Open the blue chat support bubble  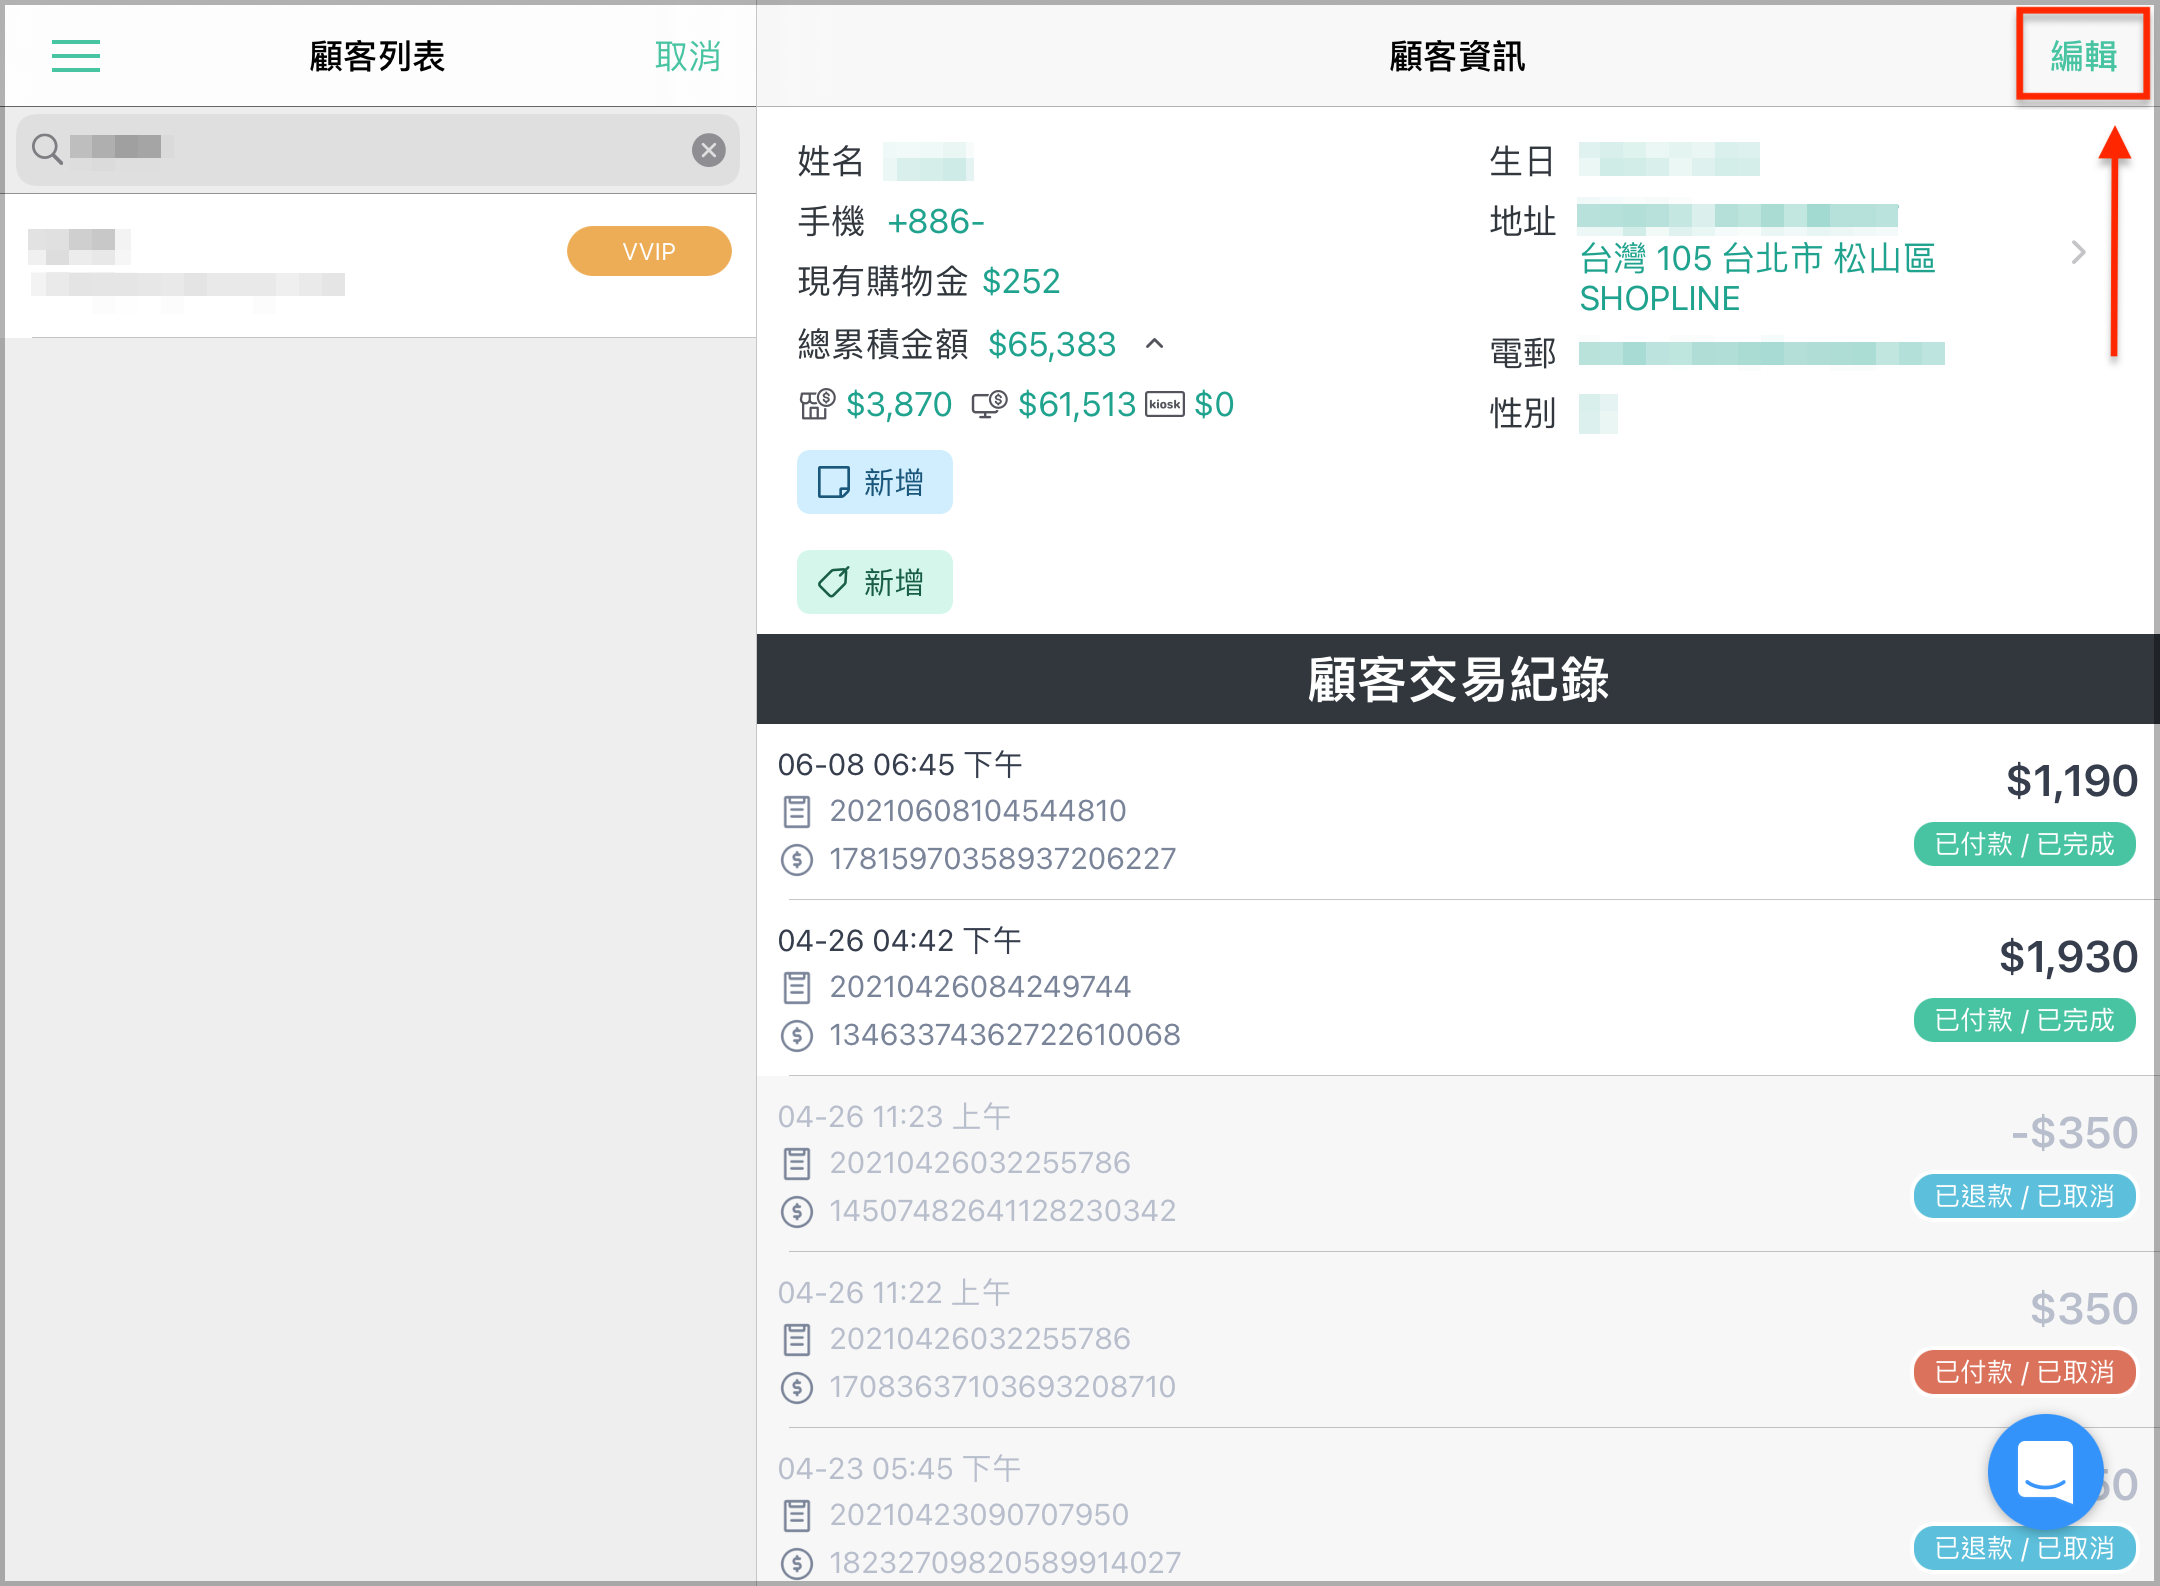coord(2045,1471)
